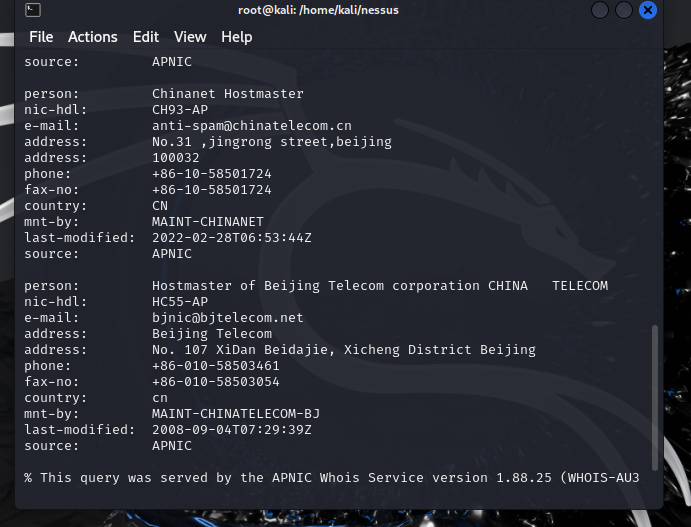Open the Help menu
Image resolution: width=691 pixels, height=527 pixels.
coord(237,37)
